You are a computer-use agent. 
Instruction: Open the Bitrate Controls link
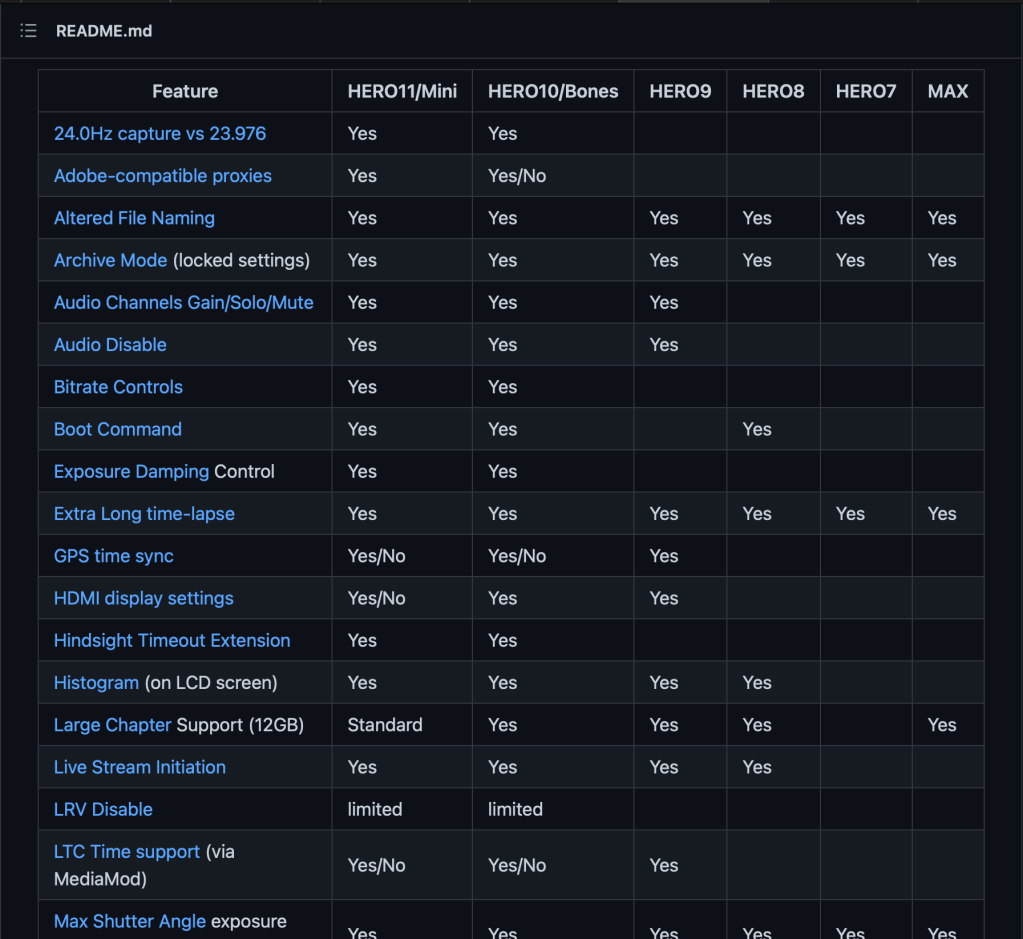[118, 387]
